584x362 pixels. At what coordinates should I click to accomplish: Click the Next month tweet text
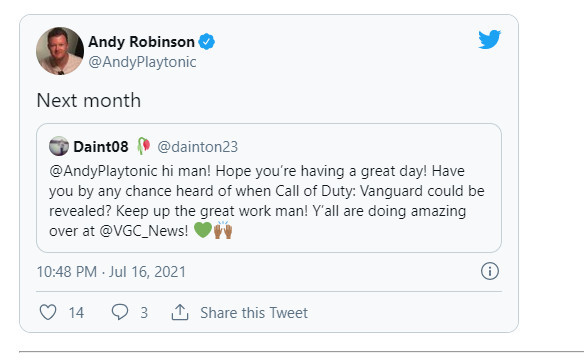click(x=89, y=101)
